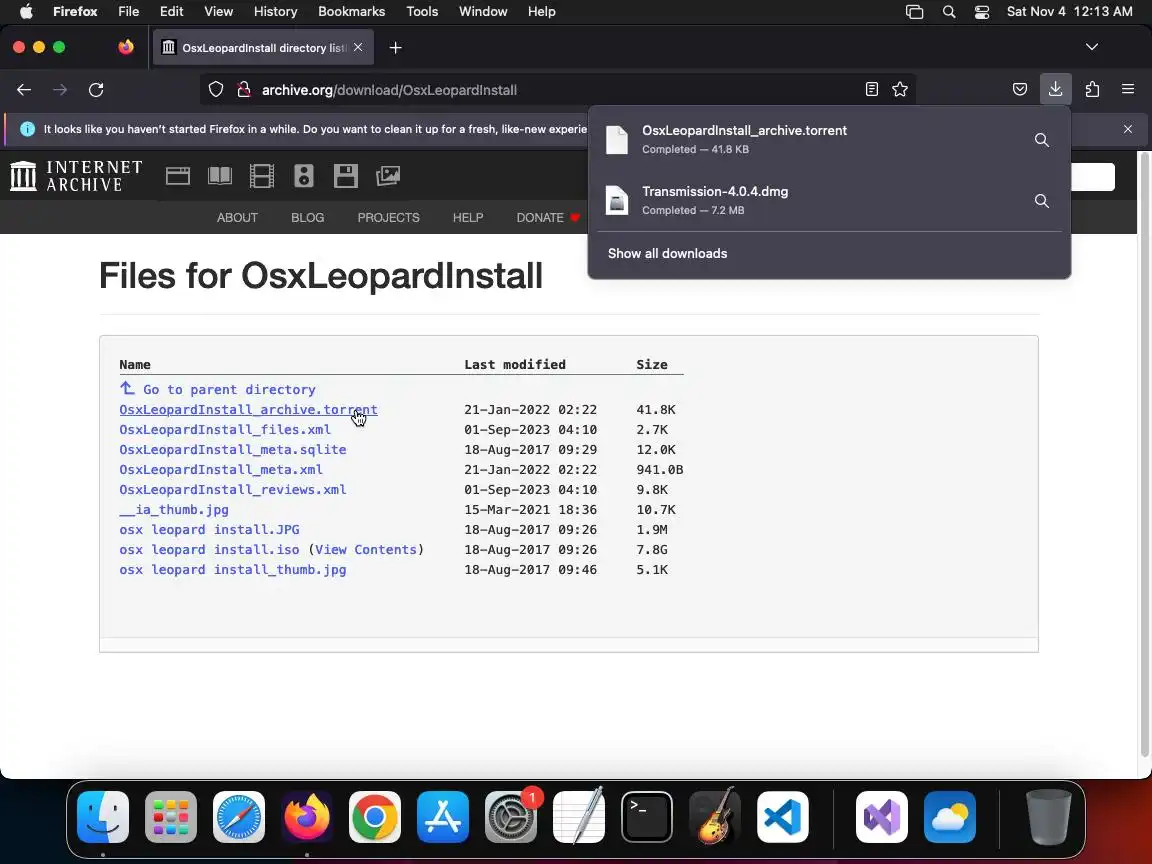
Task: Open Launchpad from the Dock
Action: tap(171, 816)
